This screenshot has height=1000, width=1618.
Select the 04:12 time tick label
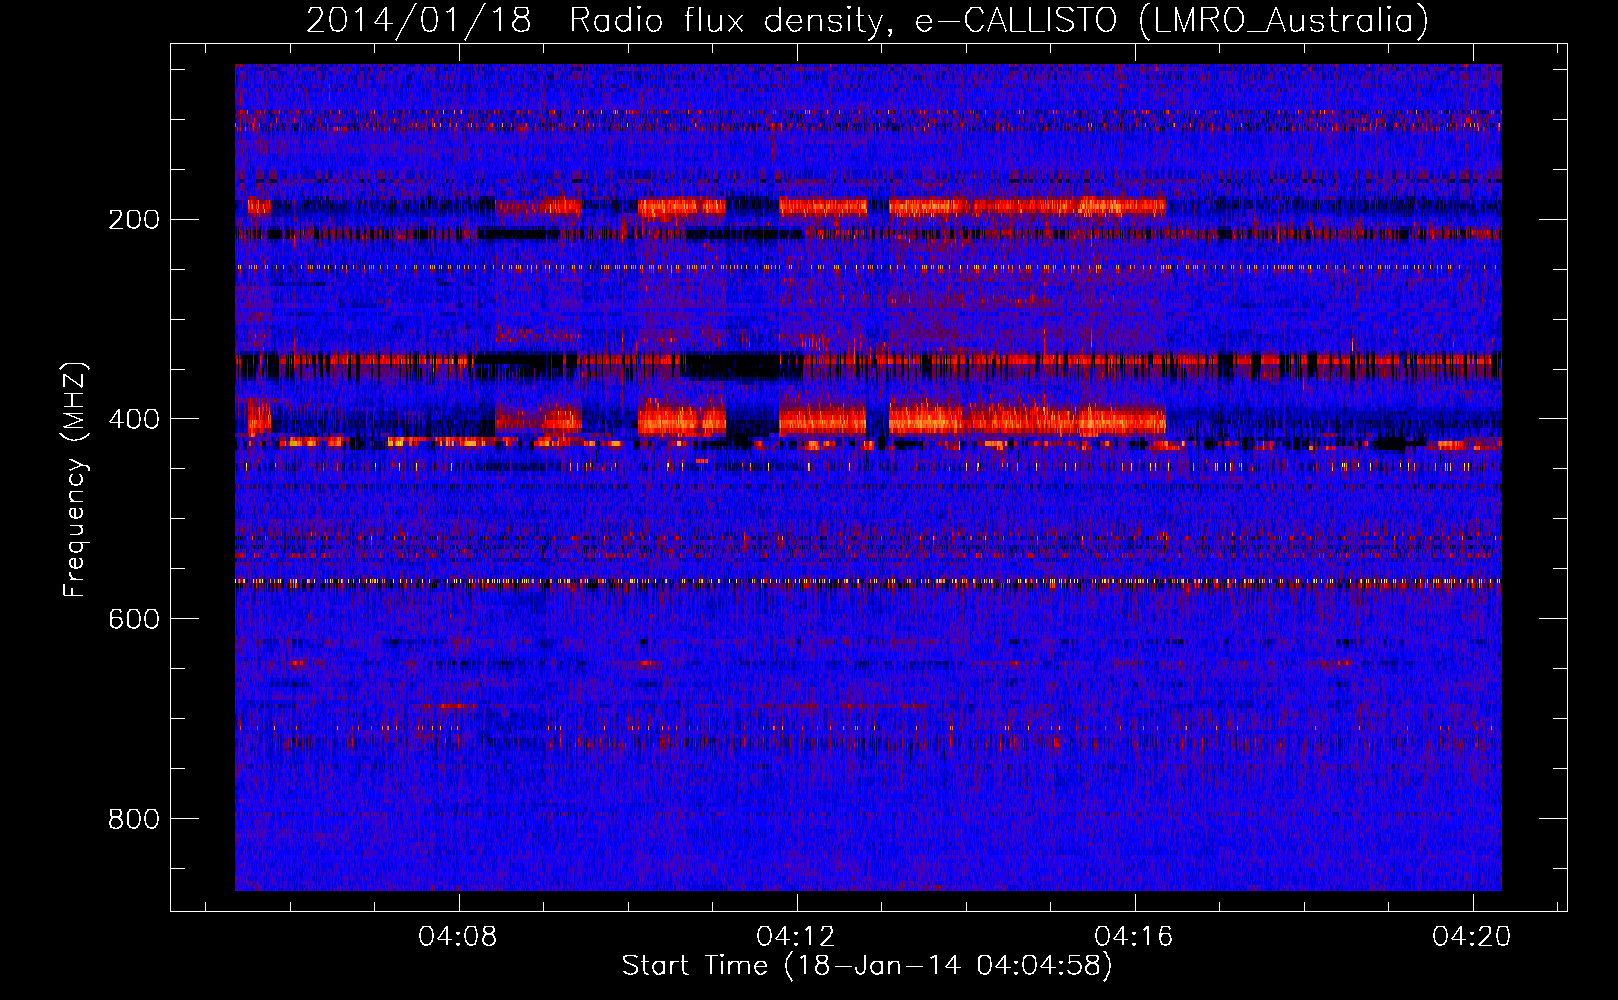point(797,937)
